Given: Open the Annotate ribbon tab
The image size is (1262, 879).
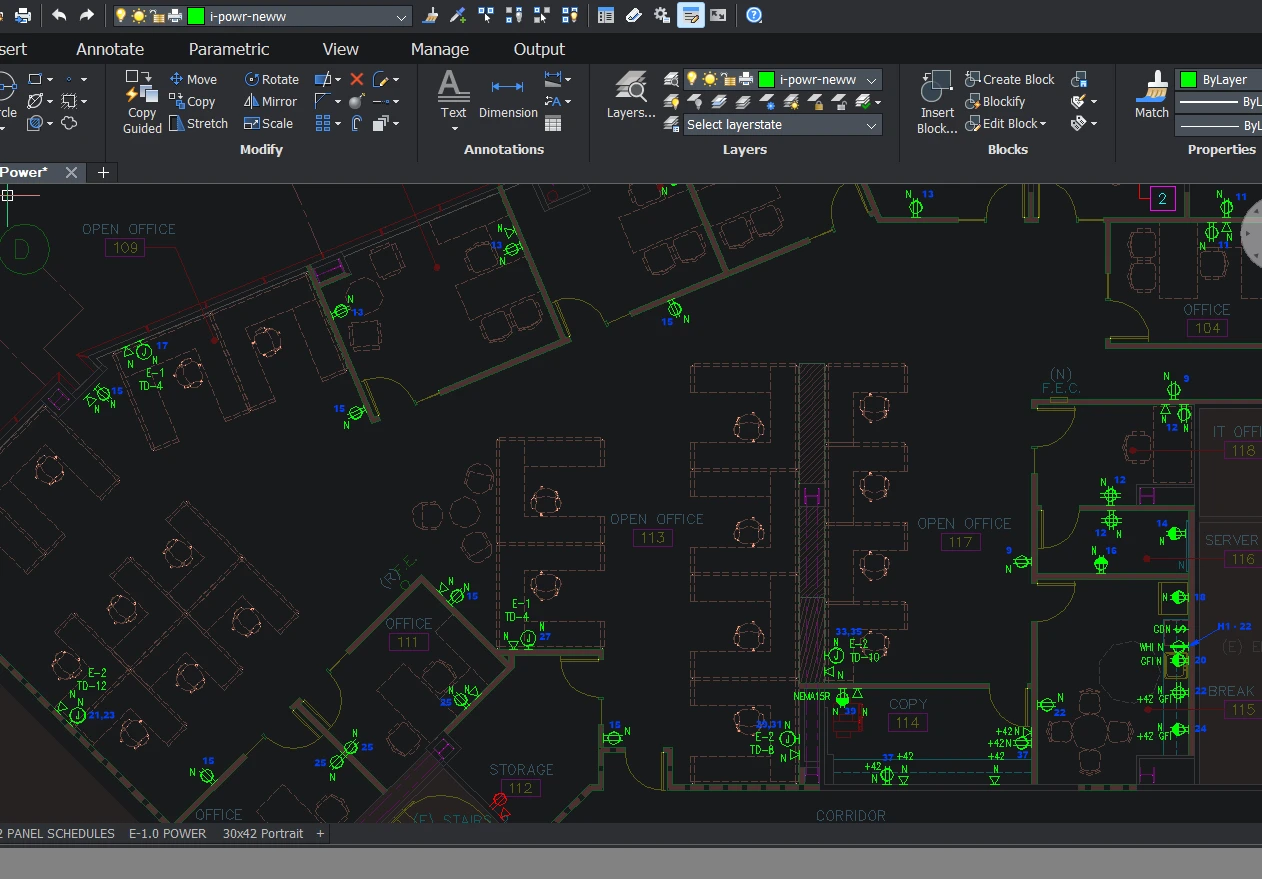Looking at the screenshot, I should click(110, 49).
